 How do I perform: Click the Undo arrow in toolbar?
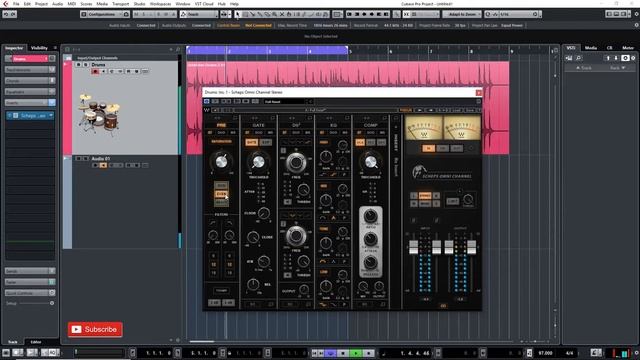(6, 14)
